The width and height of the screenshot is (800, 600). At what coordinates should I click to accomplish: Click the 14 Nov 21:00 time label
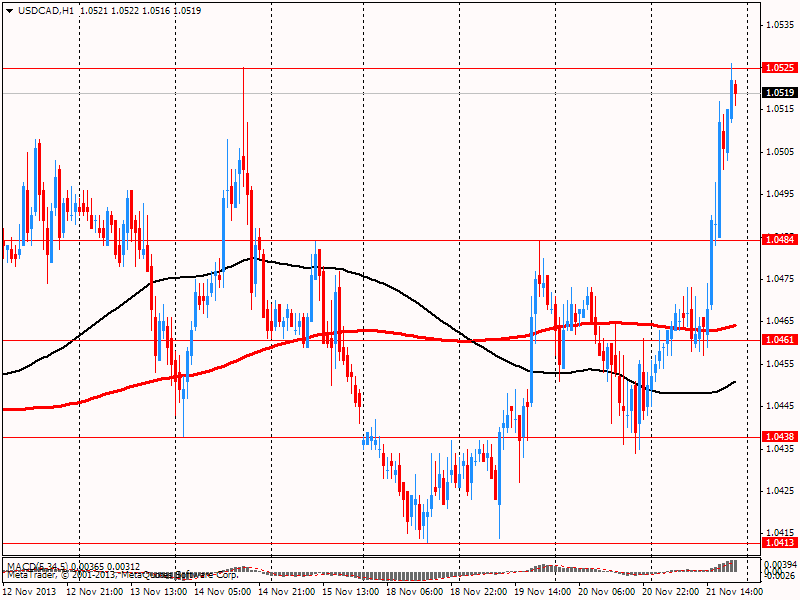tap(287, 592)
